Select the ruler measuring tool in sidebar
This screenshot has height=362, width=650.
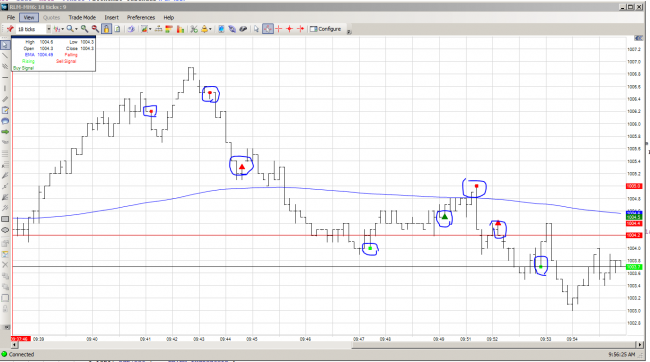[x=5, y=99]
